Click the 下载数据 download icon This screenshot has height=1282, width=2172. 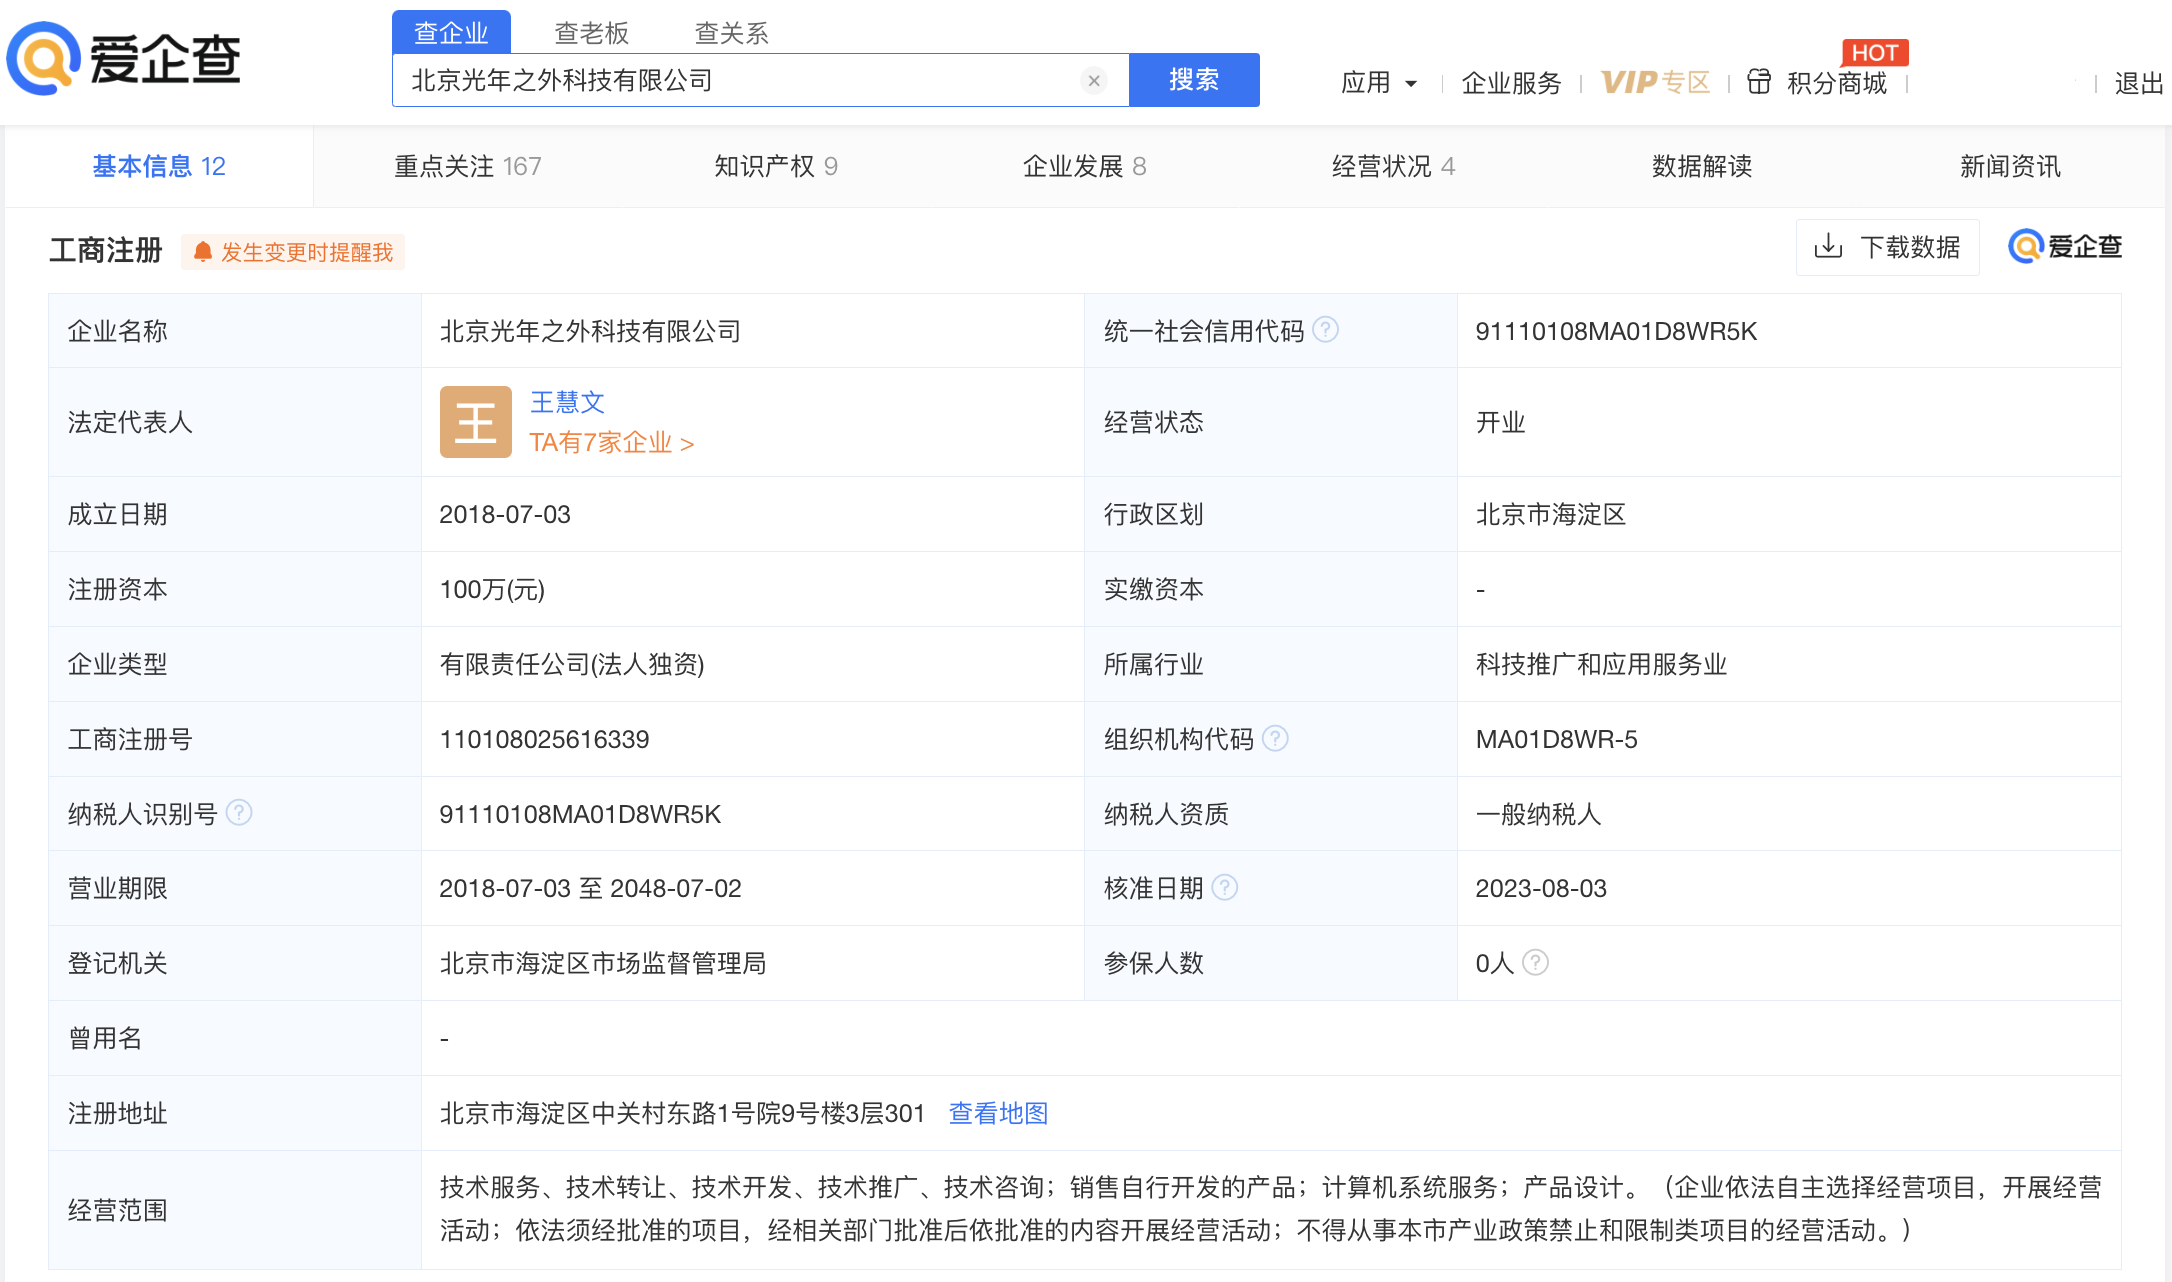[x=1830, y=246]
